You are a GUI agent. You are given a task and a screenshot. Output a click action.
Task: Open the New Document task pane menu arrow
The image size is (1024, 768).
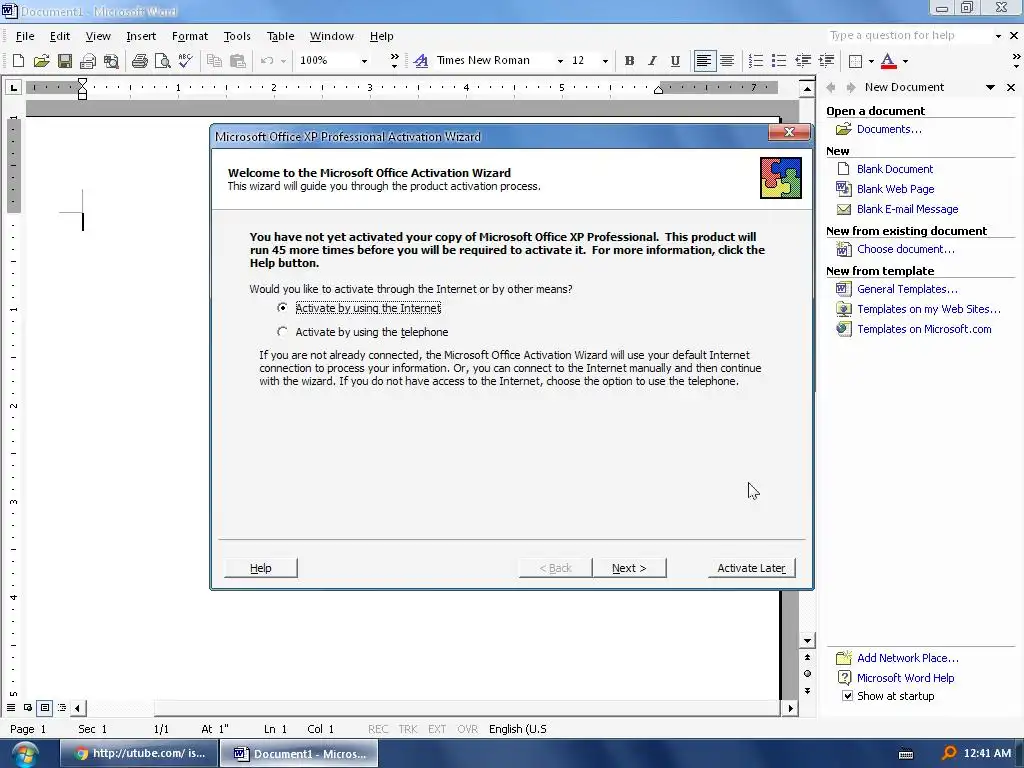[x=991, y=87]
